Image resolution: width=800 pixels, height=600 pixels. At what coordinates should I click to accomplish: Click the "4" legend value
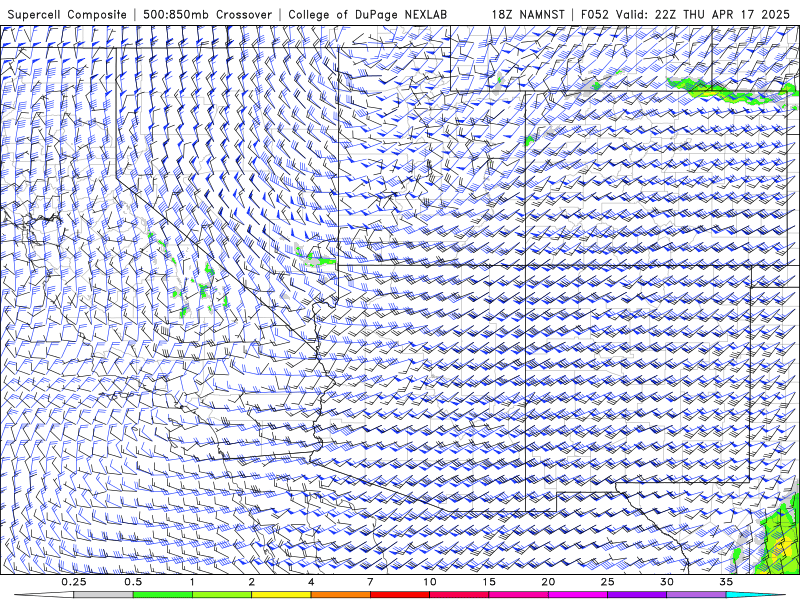311,582
